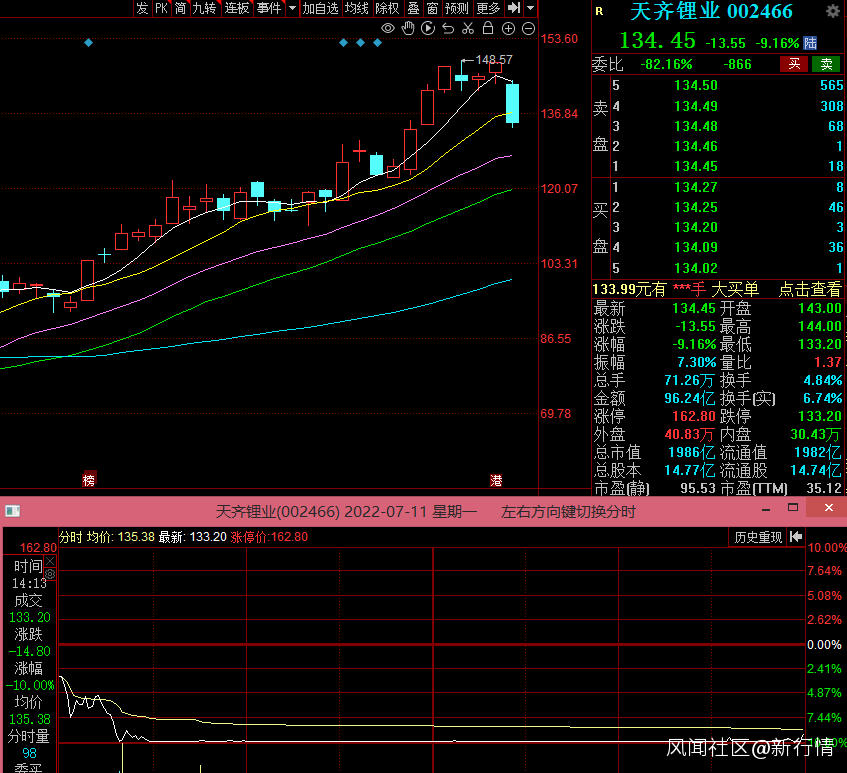Select buy level 5 price 134.02
The image size is (847, 773).
(696, 268)
